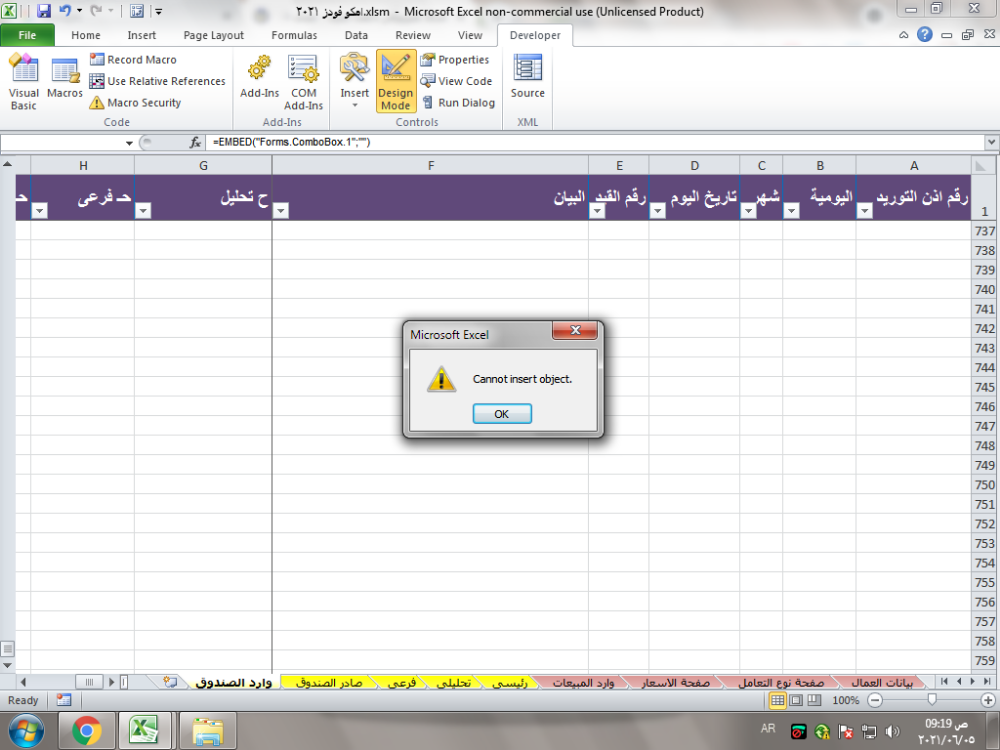Open COM Add-Ins dialog
Image resolution: width=1000 pixels, height=750 pixels.
point(304,82)
